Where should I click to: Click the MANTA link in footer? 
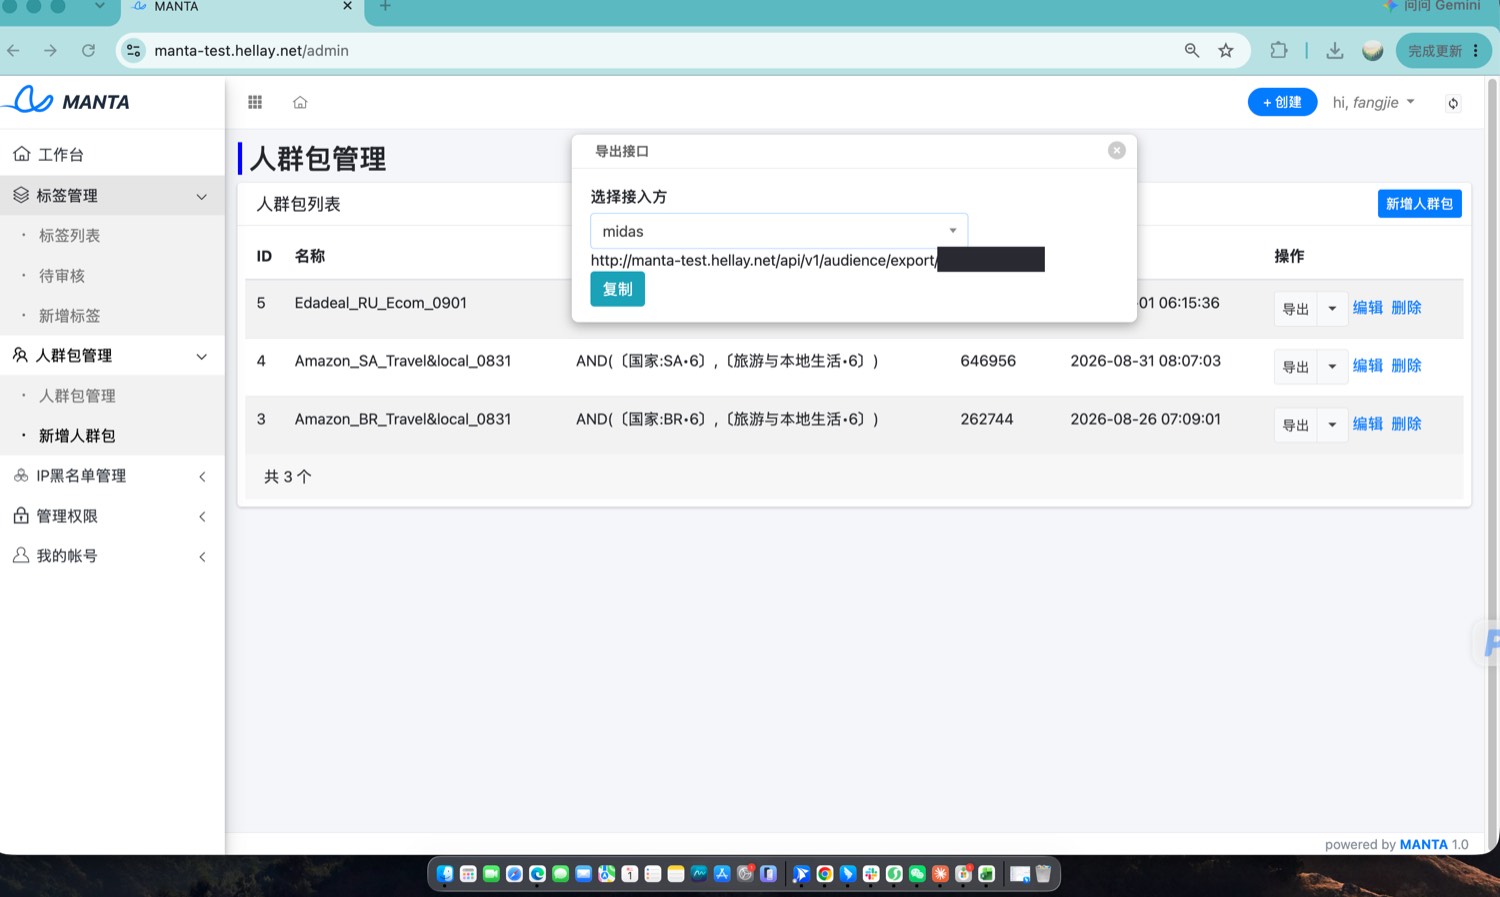click(1424, 844)
